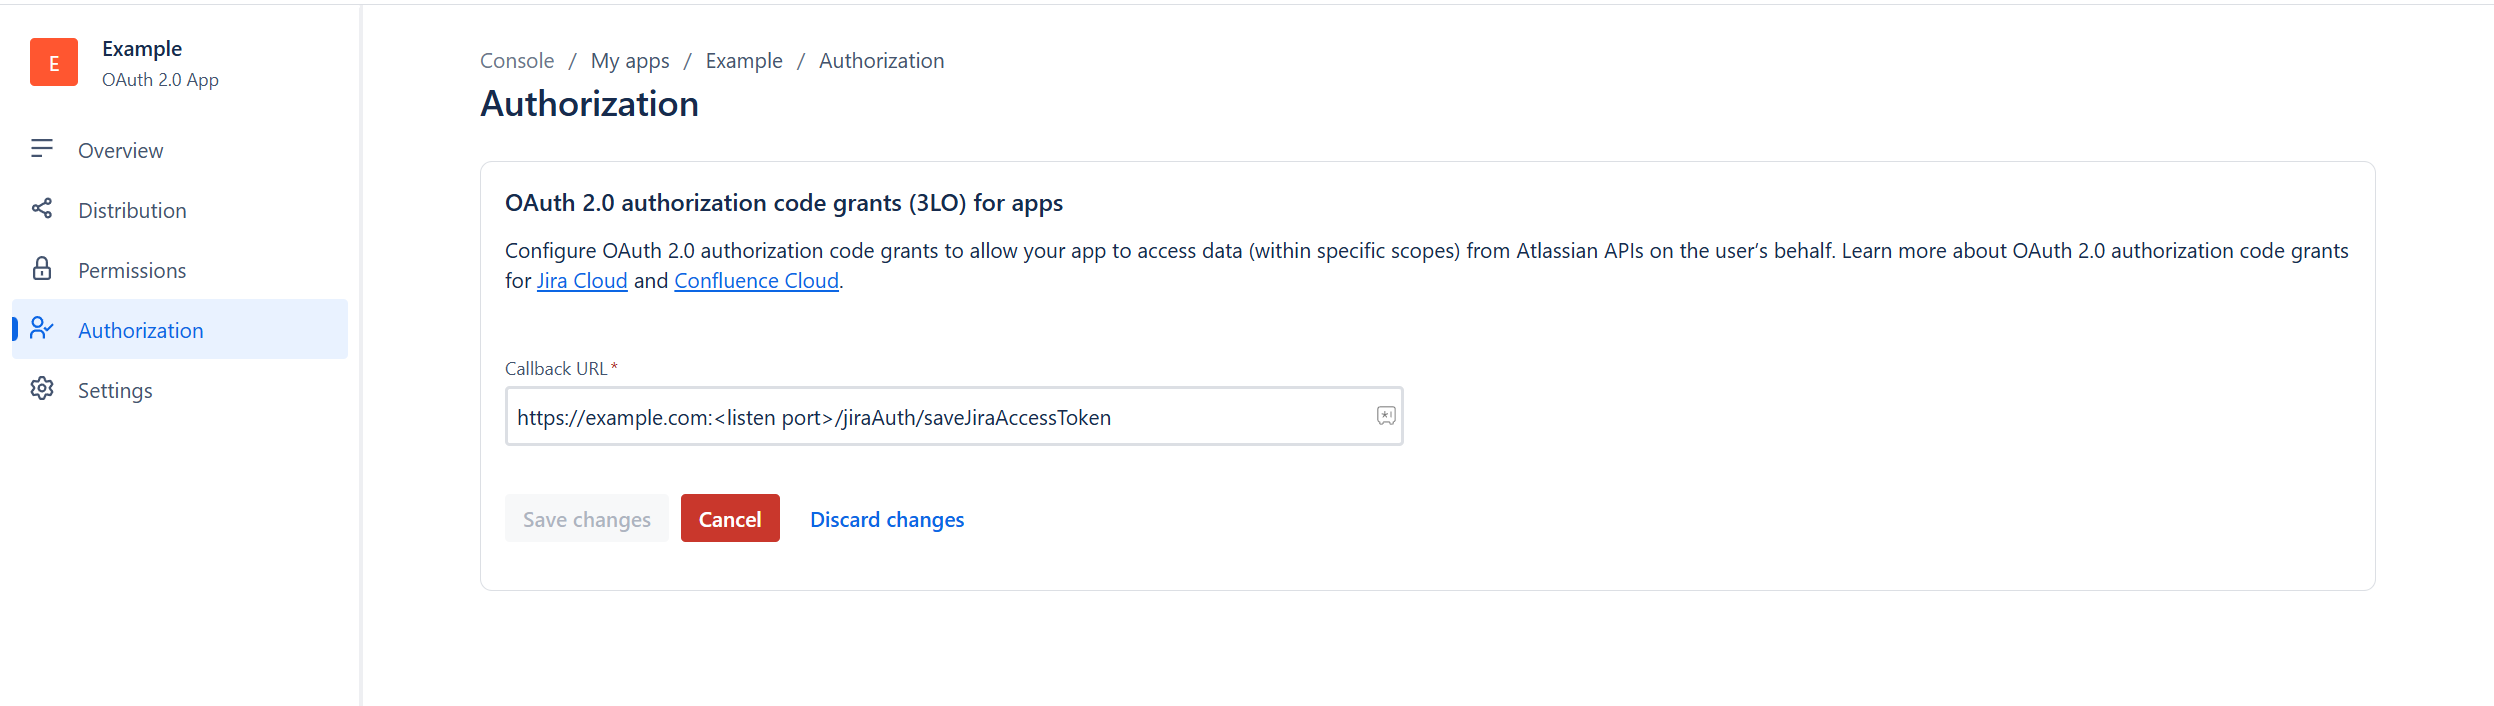Image resolution: width=2494 pixels, height=706 pixels.
Task: Click the Overview list icon in sidebar
Action: click(42, 149)
